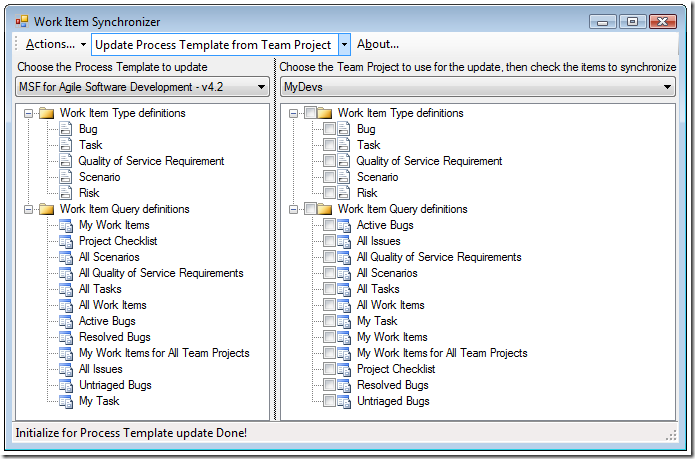695x459 pixels.
Task: Click the Bug document icon in the left tree
Action: point(66,129)
